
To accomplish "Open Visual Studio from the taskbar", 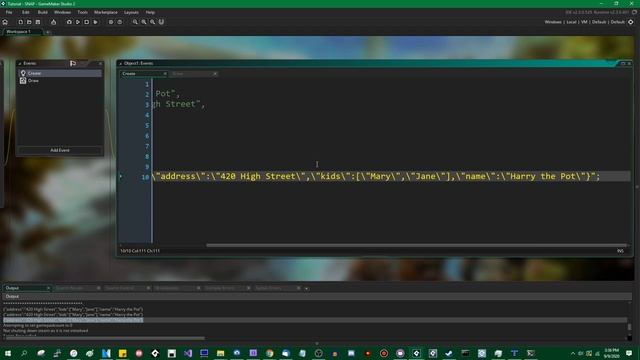I will [188, 353].
